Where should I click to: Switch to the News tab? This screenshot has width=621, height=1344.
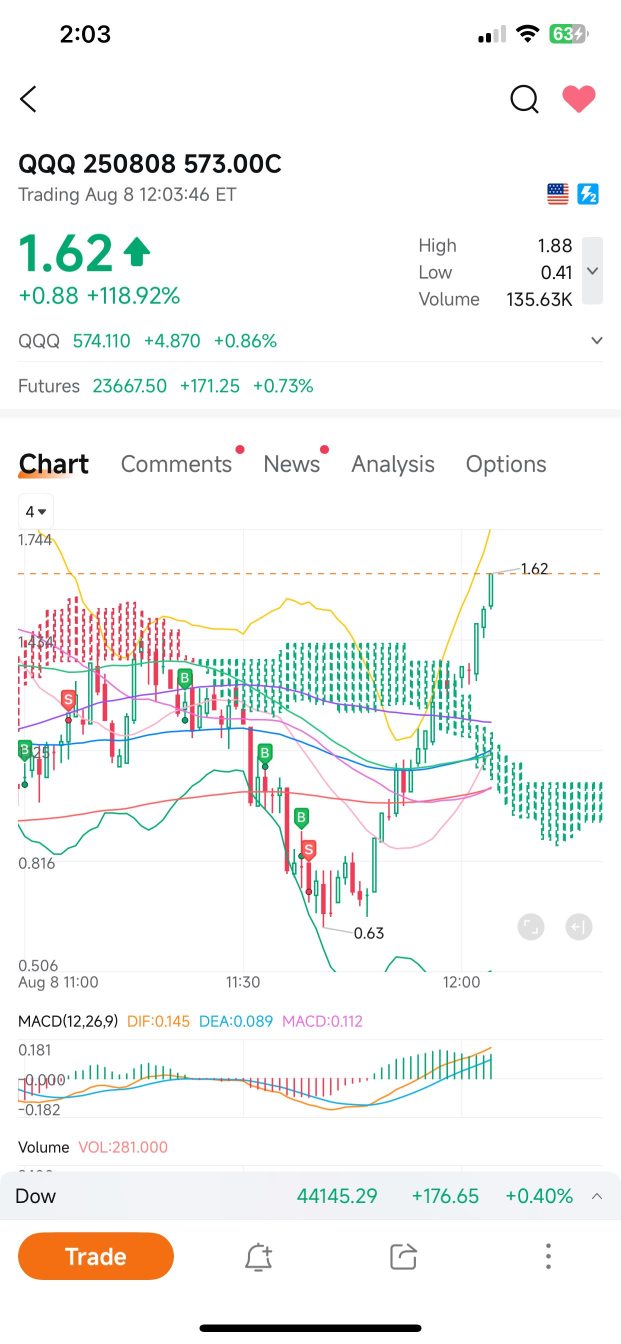tap(291, 464)
